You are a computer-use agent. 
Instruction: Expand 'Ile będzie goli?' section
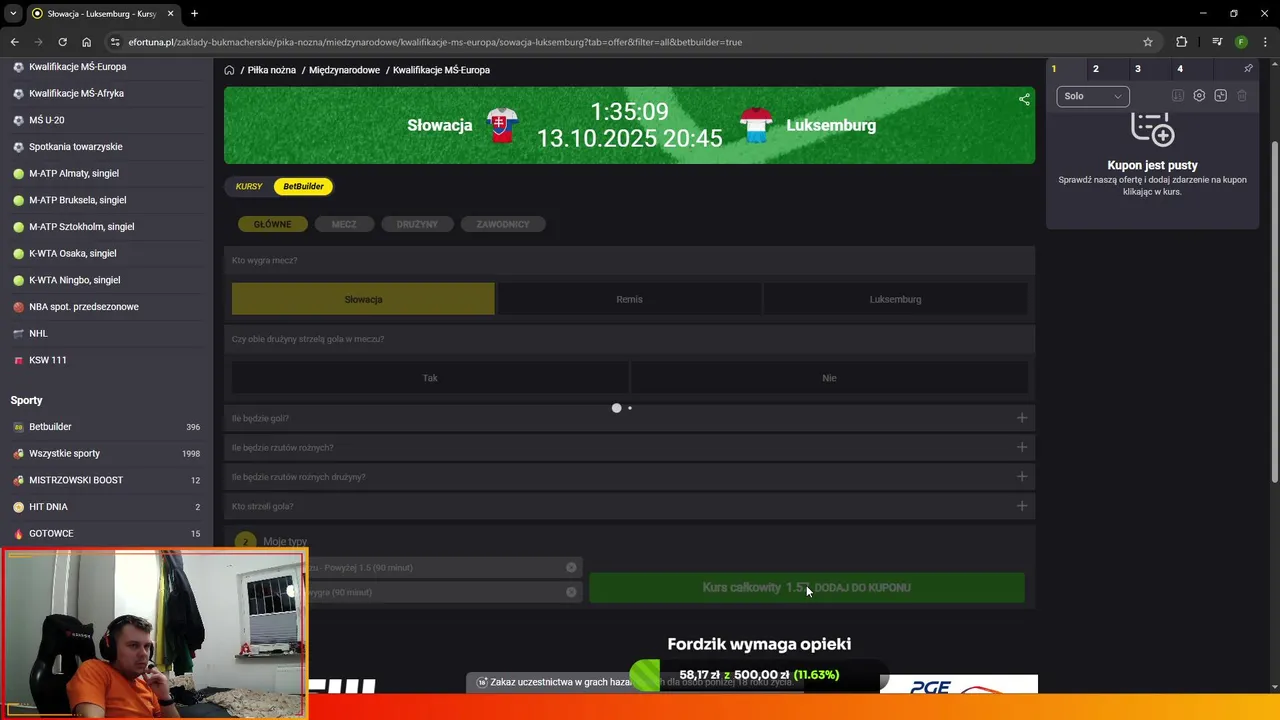629,418
